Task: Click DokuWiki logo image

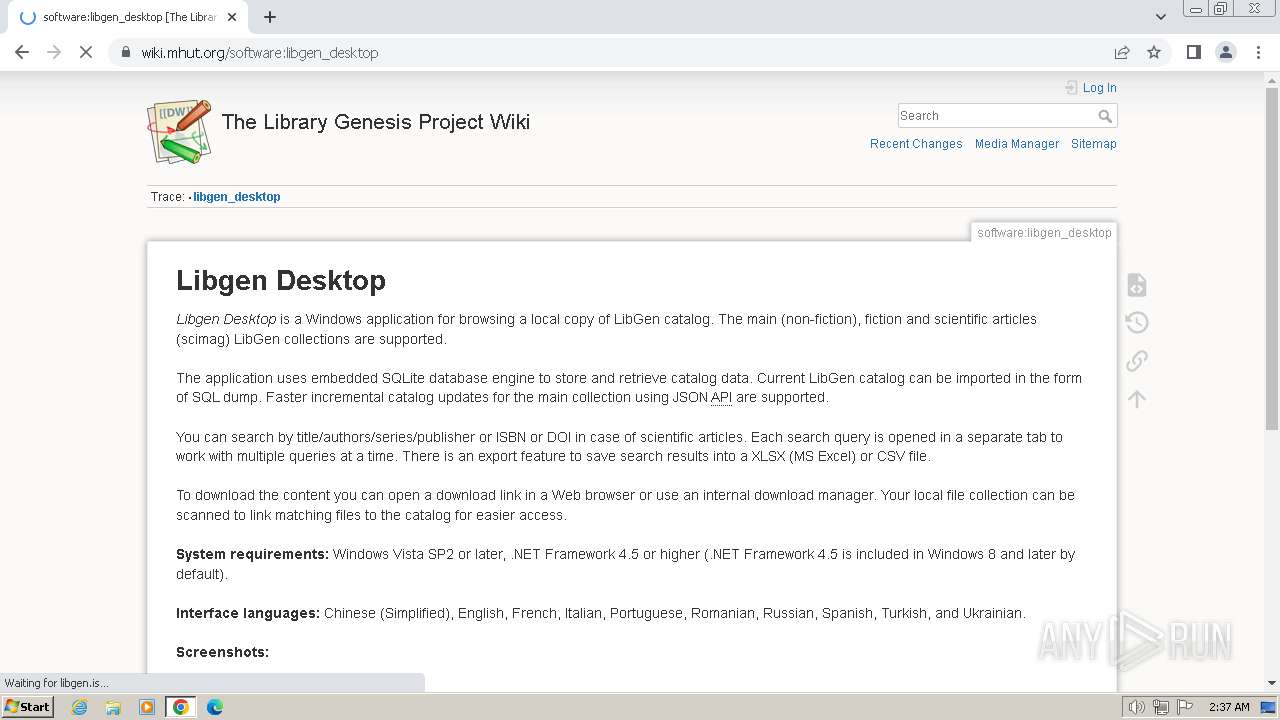Action: (180, 131)
